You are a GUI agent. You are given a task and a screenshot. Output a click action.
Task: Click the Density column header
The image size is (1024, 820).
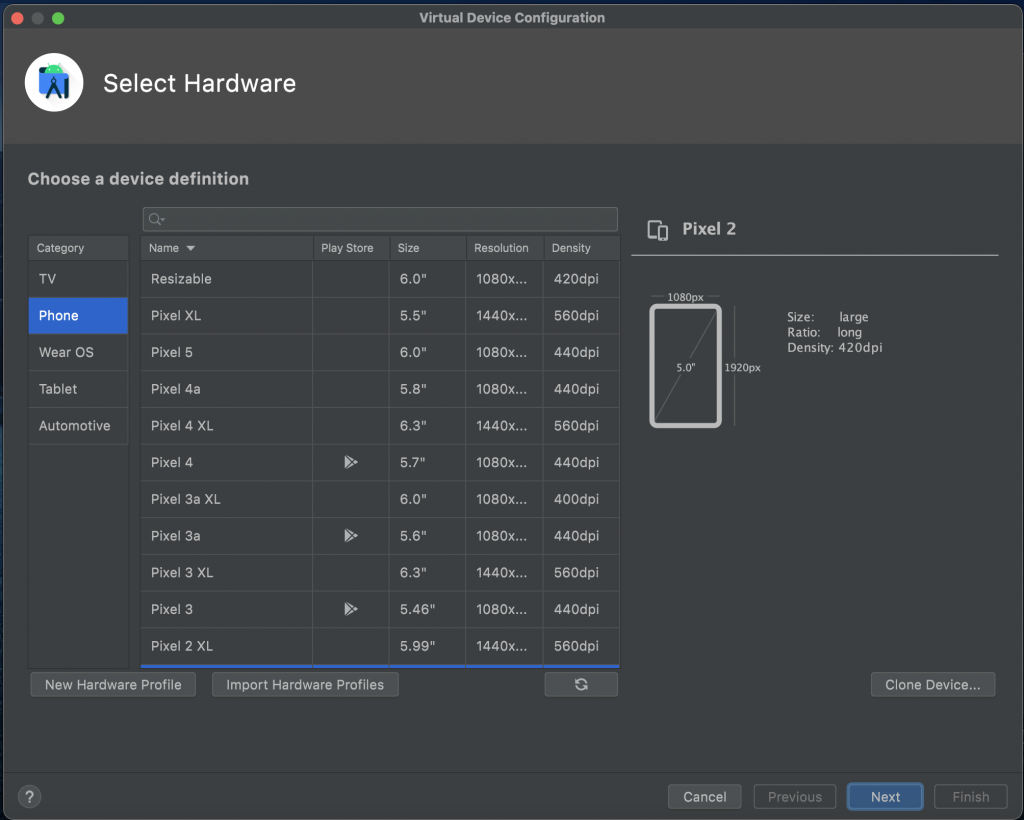tap(571, 248)
